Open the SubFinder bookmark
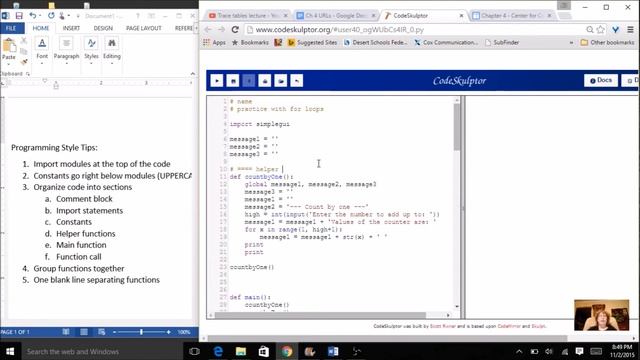The image size is (640, 360). tap(502, 42)
